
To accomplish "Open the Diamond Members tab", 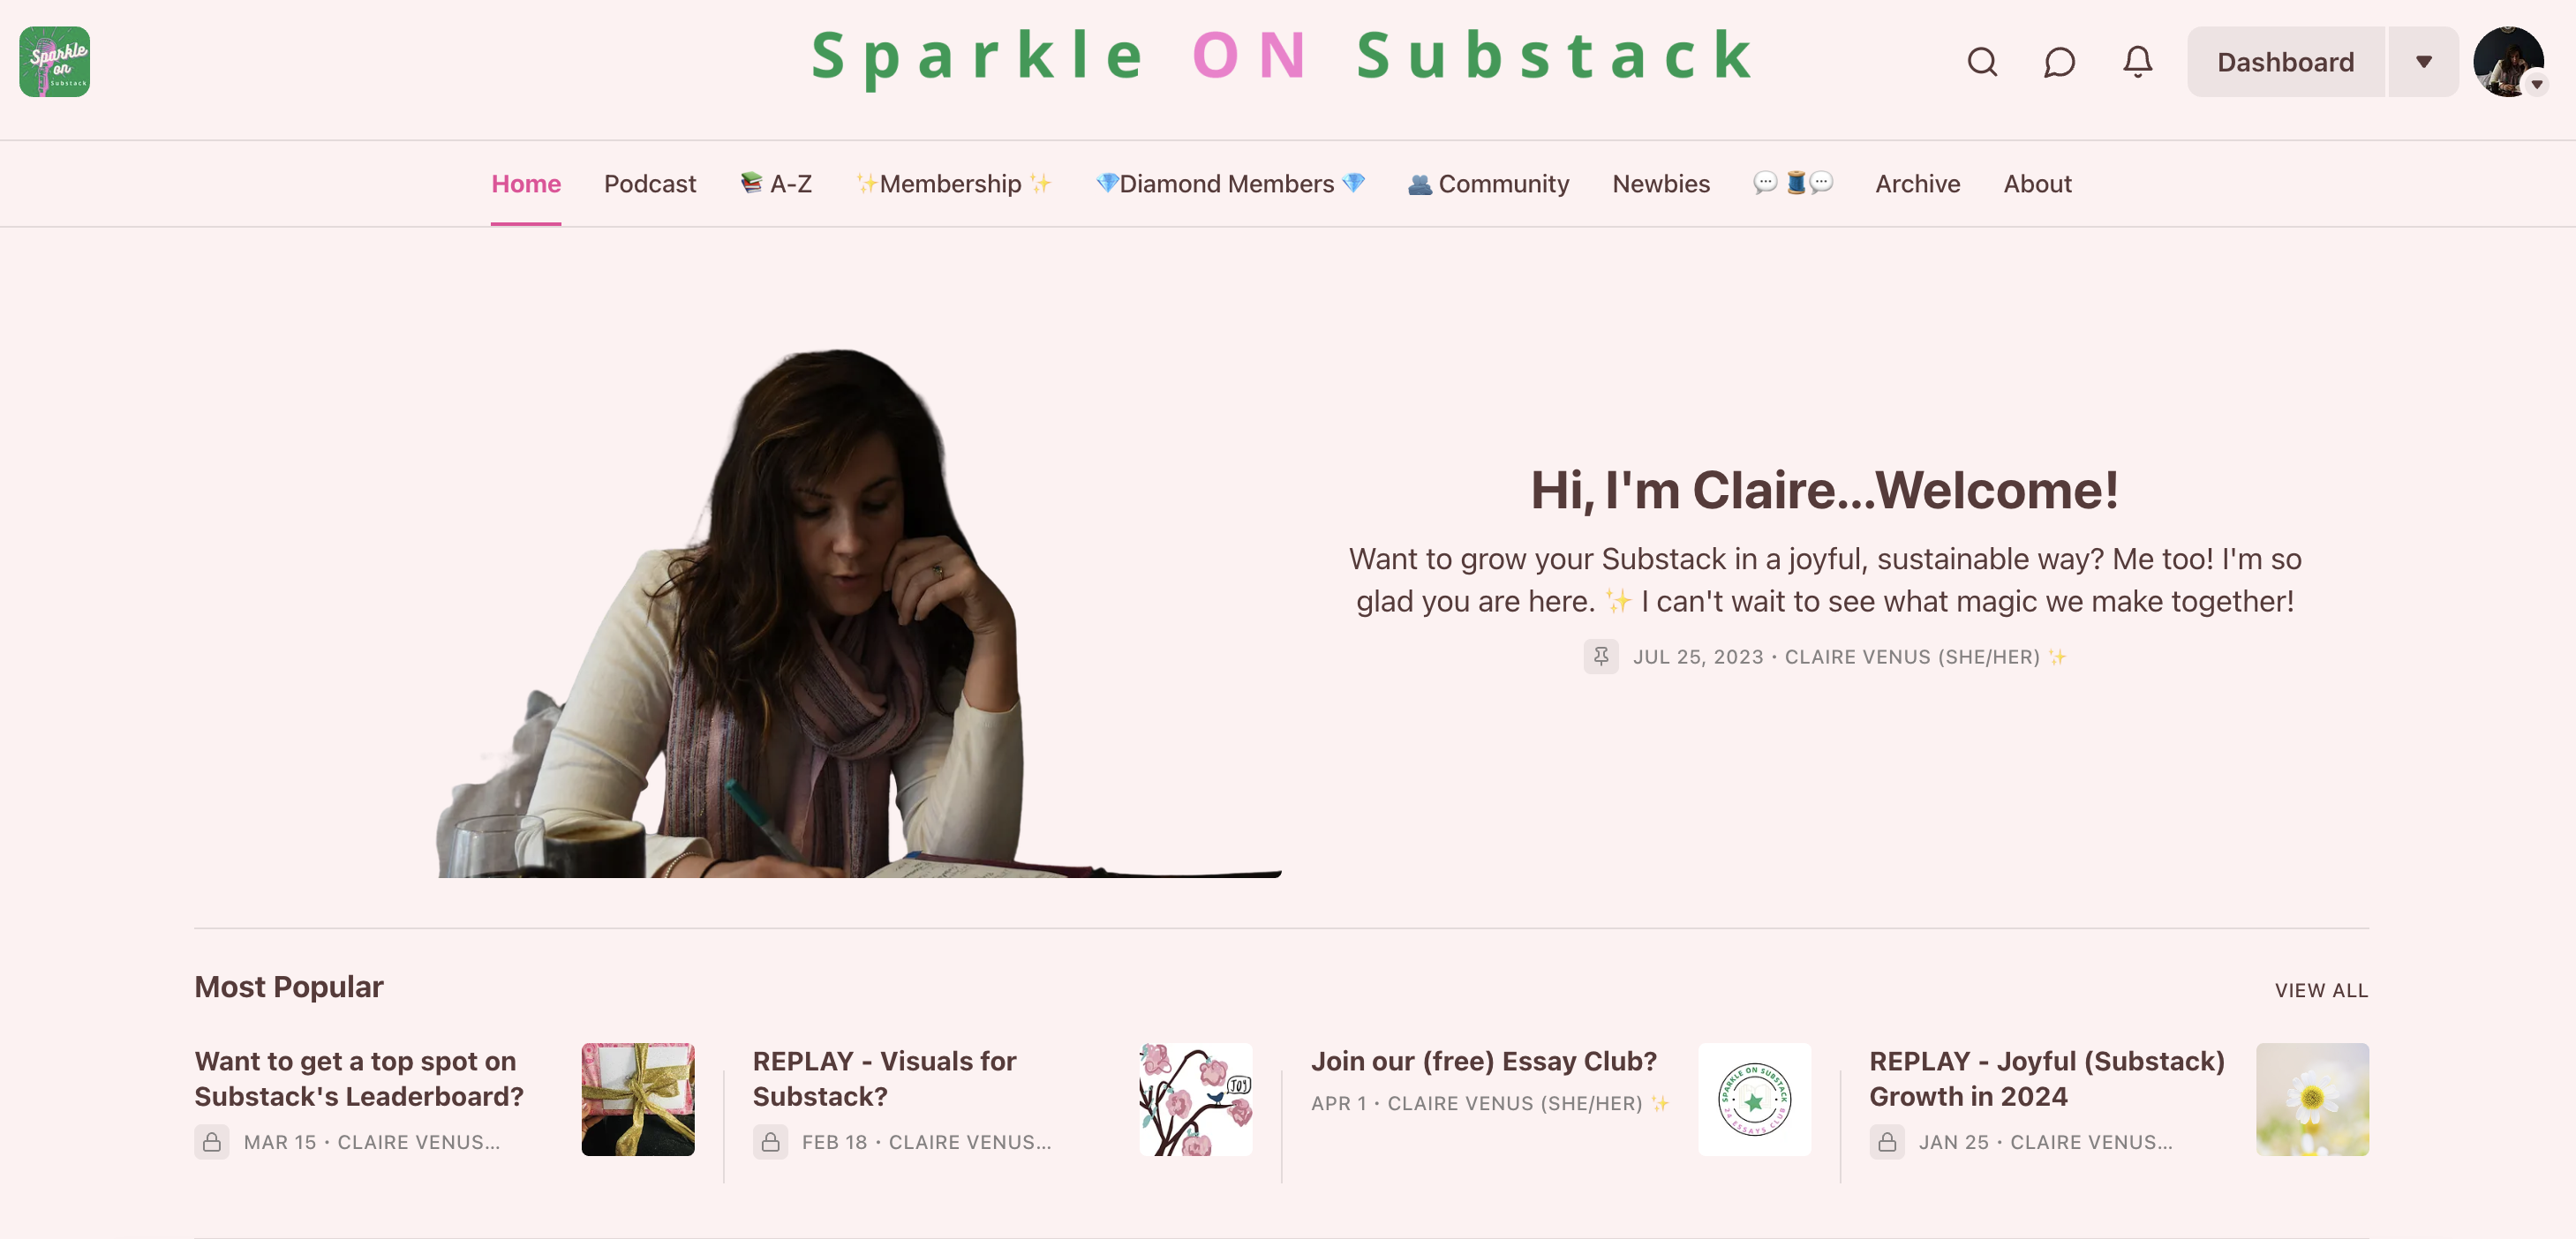I will [x=1229, y=184].
